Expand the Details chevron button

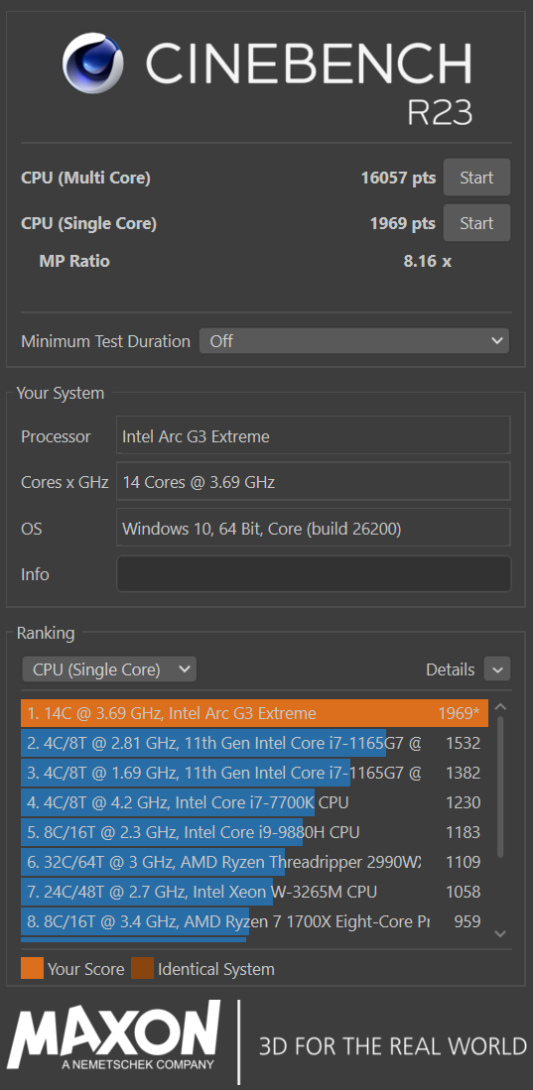(498, 669)
